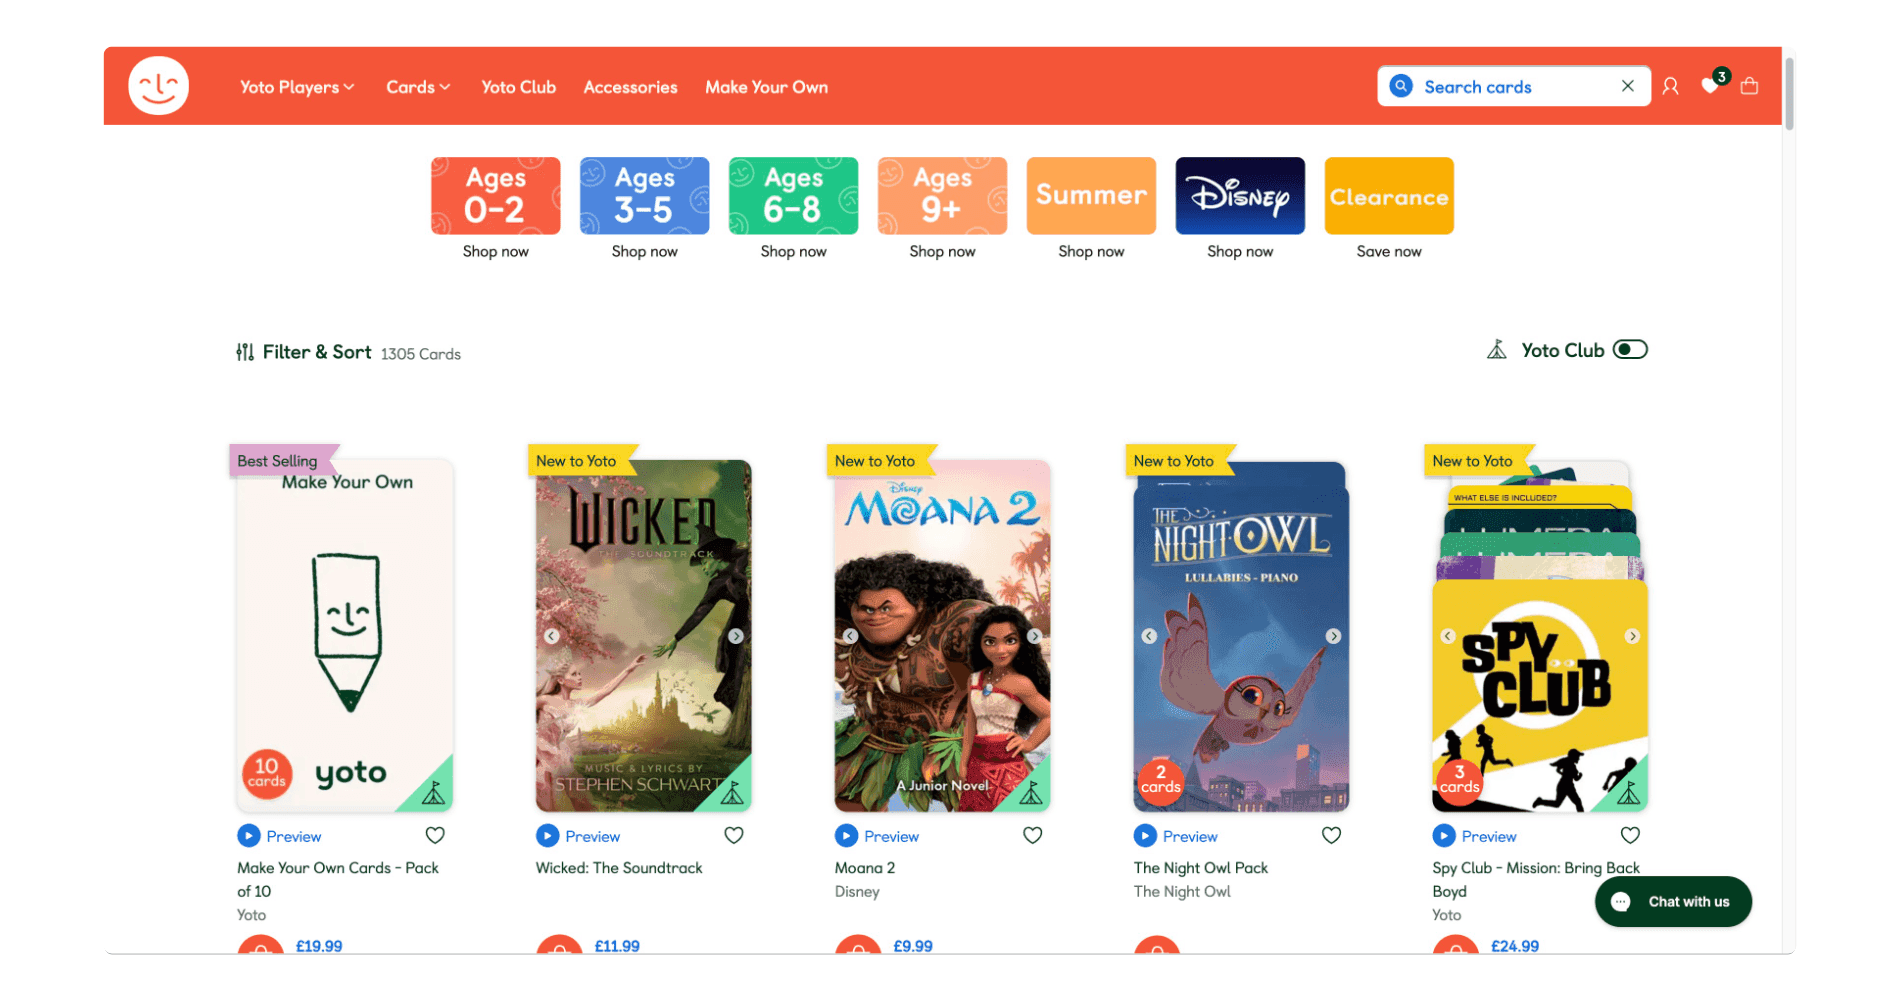Click Disney brand under Moana 2
1900x1000 pixels.
pyautogui.click(x=857, y=892)
